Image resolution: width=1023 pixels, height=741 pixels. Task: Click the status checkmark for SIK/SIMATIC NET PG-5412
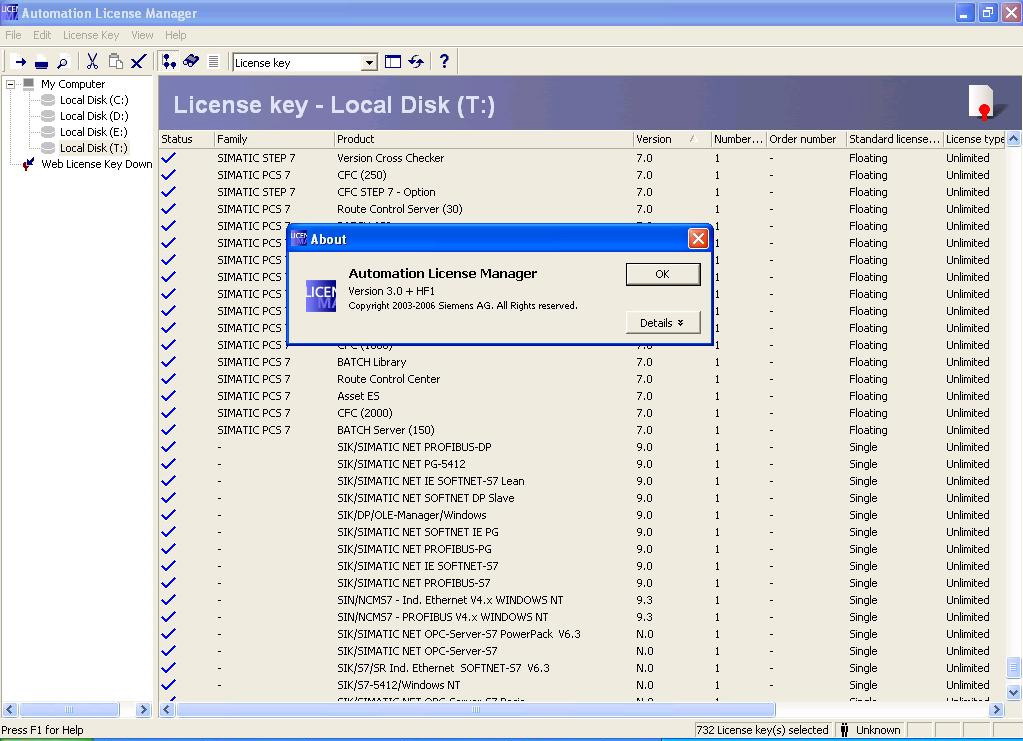168,464
